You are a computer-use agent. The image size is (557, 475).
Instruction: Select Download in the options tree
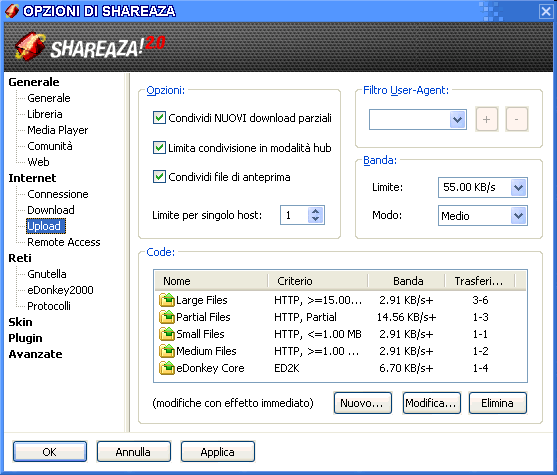51,210
